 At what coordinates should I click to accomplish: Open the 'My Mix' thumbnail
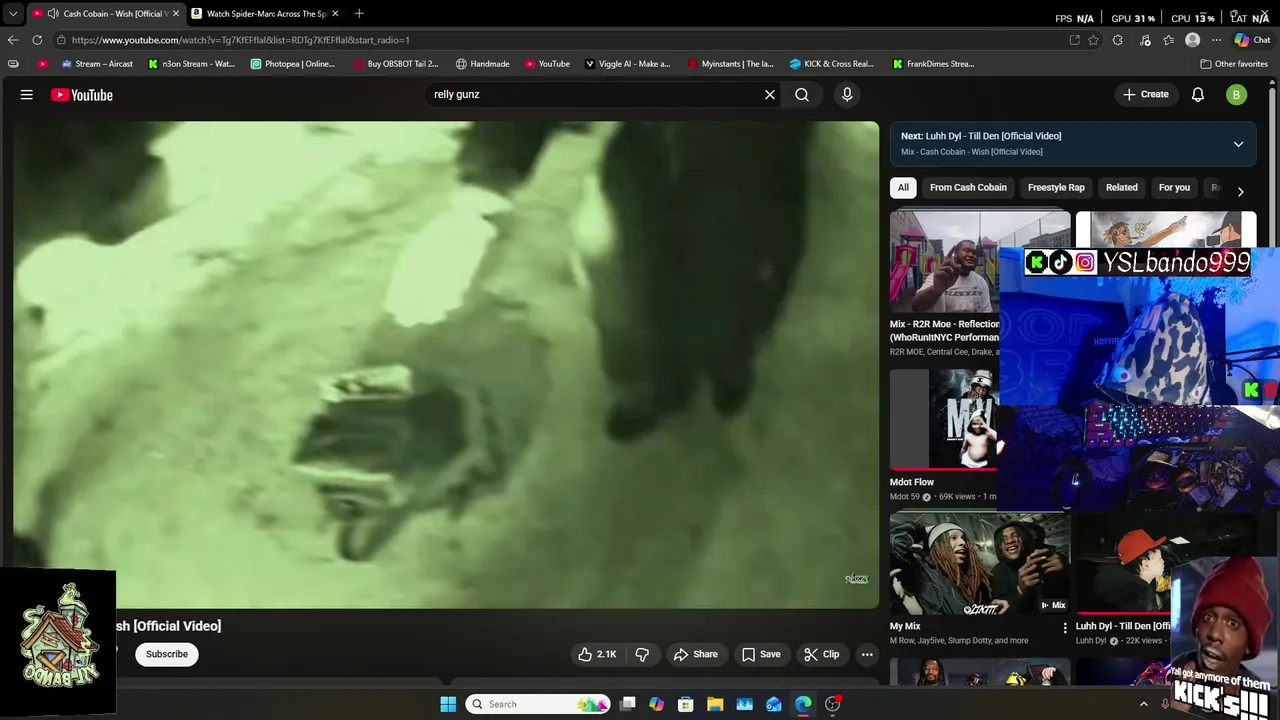pos(980,564)
